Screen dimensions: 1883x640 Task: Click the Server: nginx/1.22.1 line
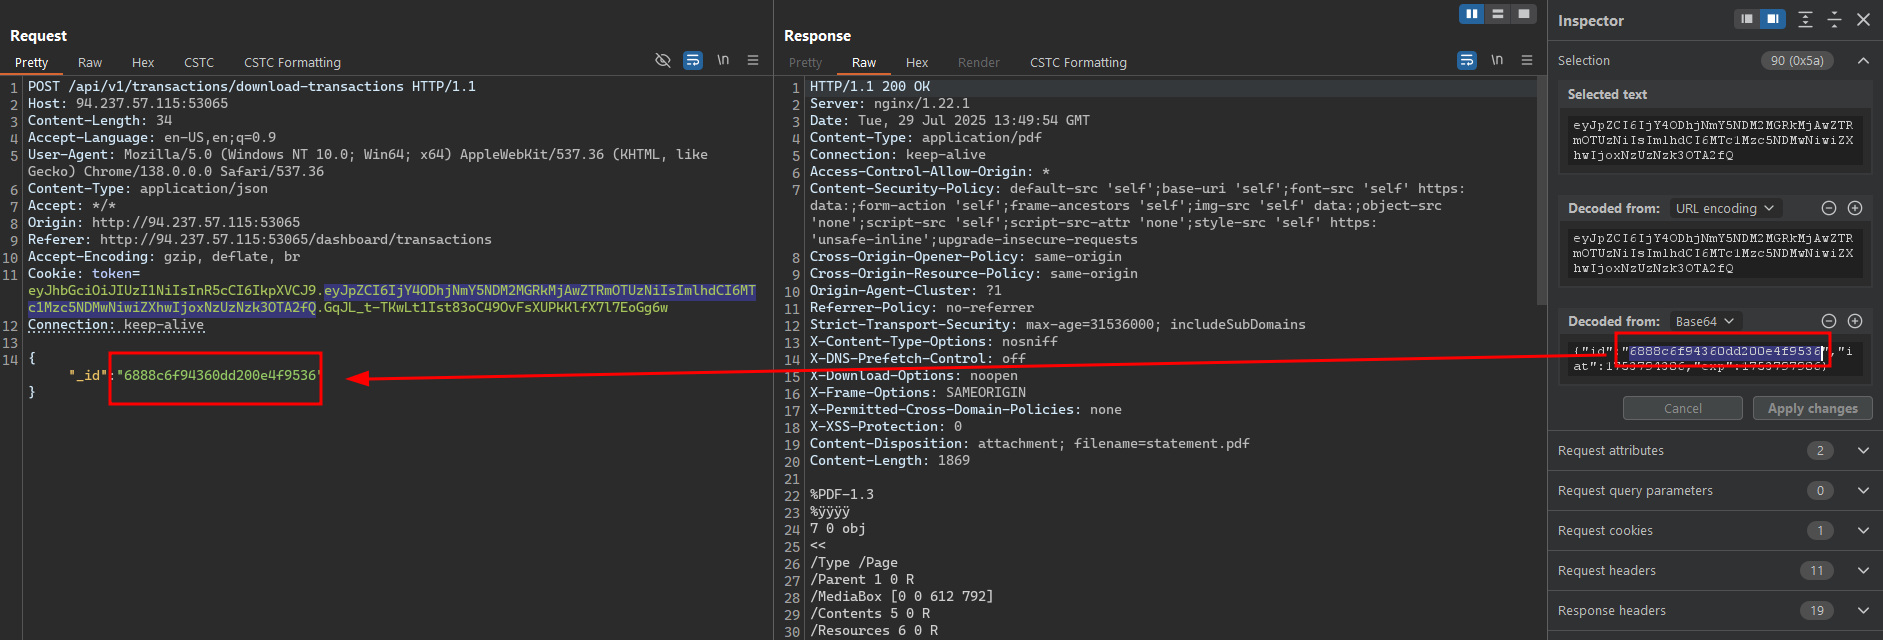tap(890, 103)
